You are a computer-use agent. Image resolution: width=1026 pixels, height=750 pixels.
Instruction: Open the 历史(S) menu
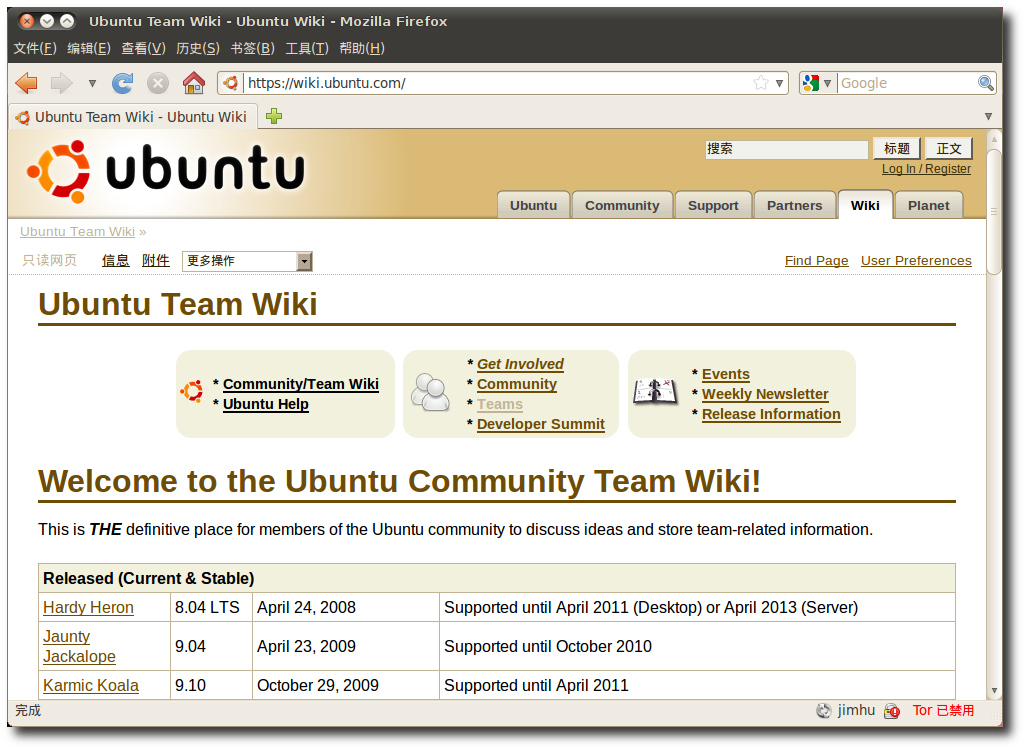(198, 48)
